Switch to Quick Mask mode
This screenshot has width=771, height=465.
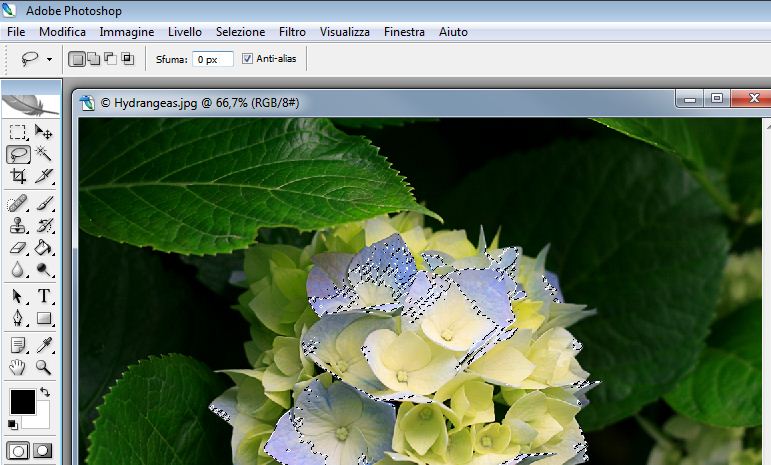point(43,451)
